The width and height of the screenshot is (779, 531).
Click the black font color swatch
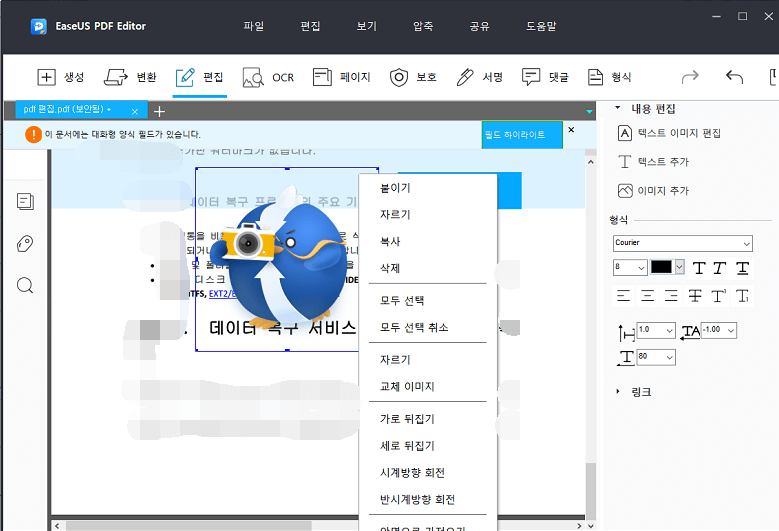[661, 267]
